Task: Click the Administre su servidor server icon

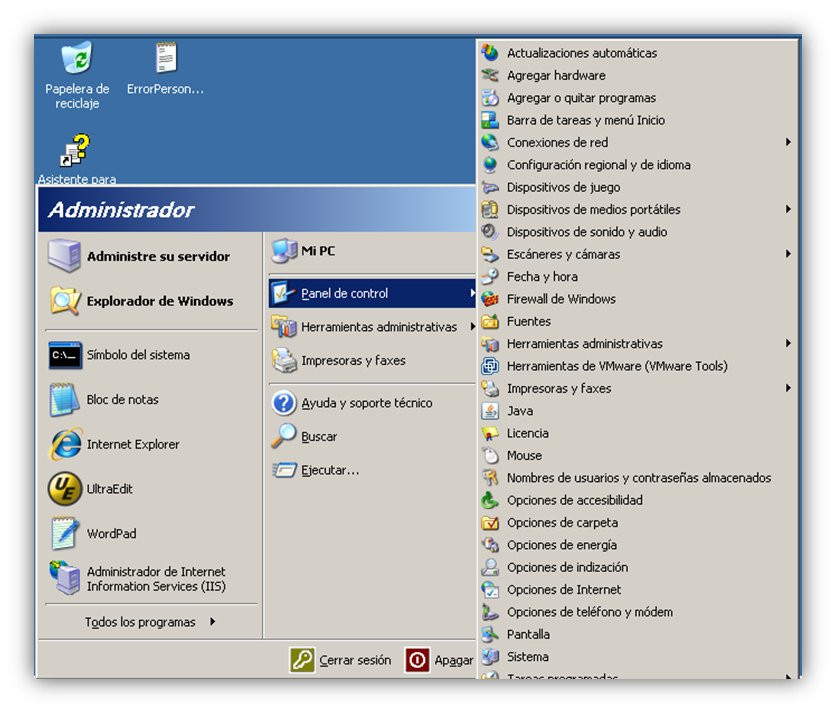Action: point(64,255)
